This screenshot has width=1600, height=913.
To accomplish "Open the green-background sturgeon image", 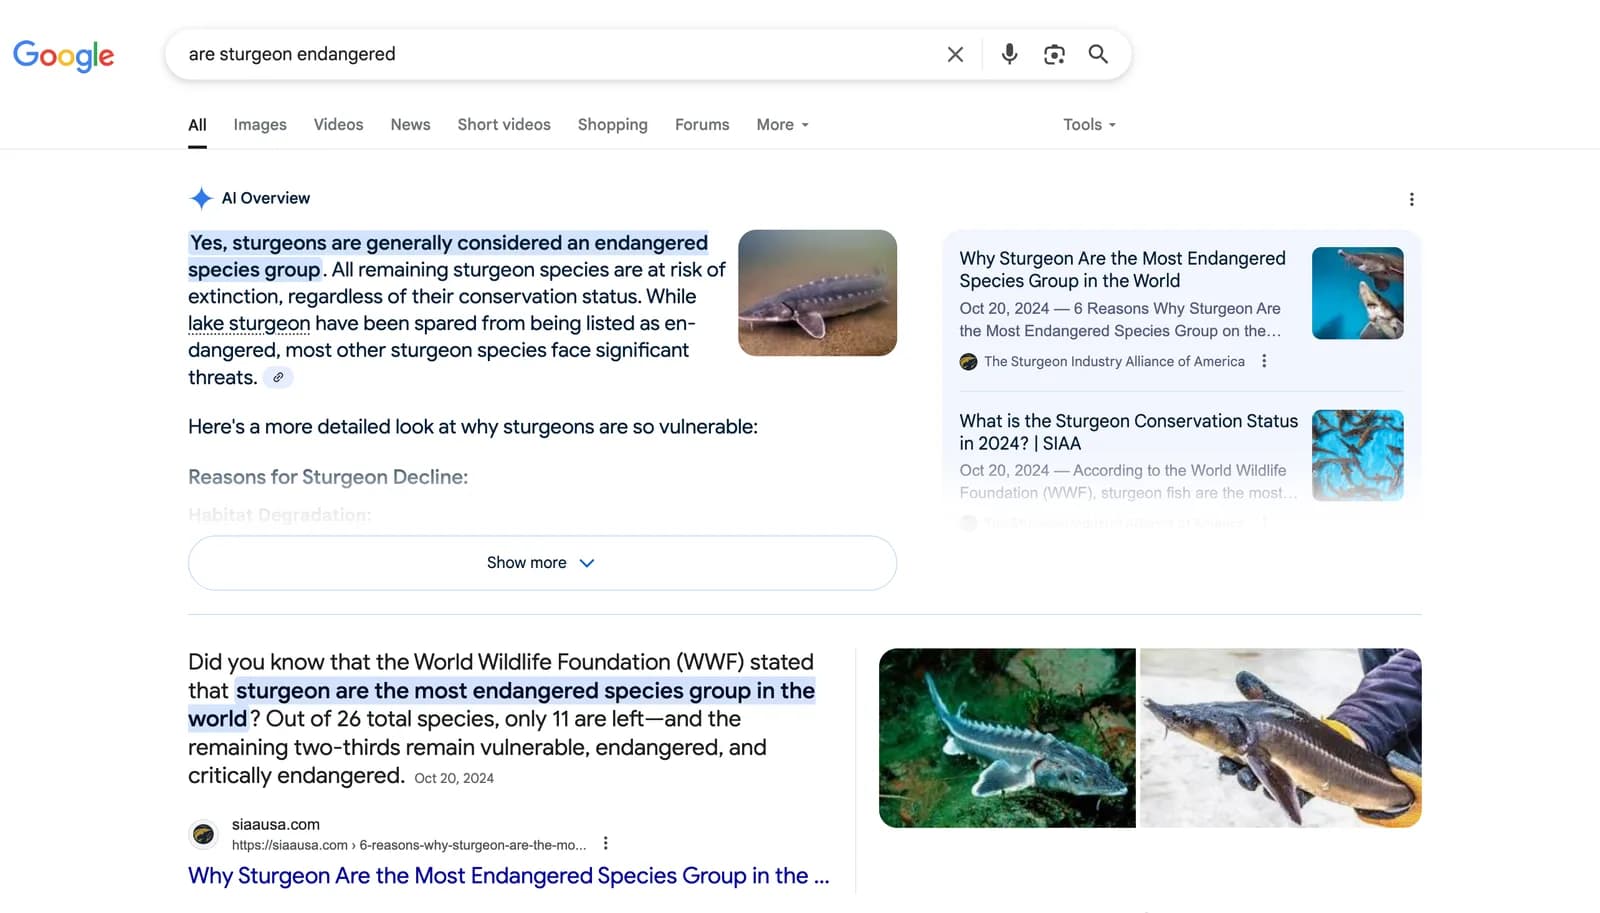I will (1007, 738).
